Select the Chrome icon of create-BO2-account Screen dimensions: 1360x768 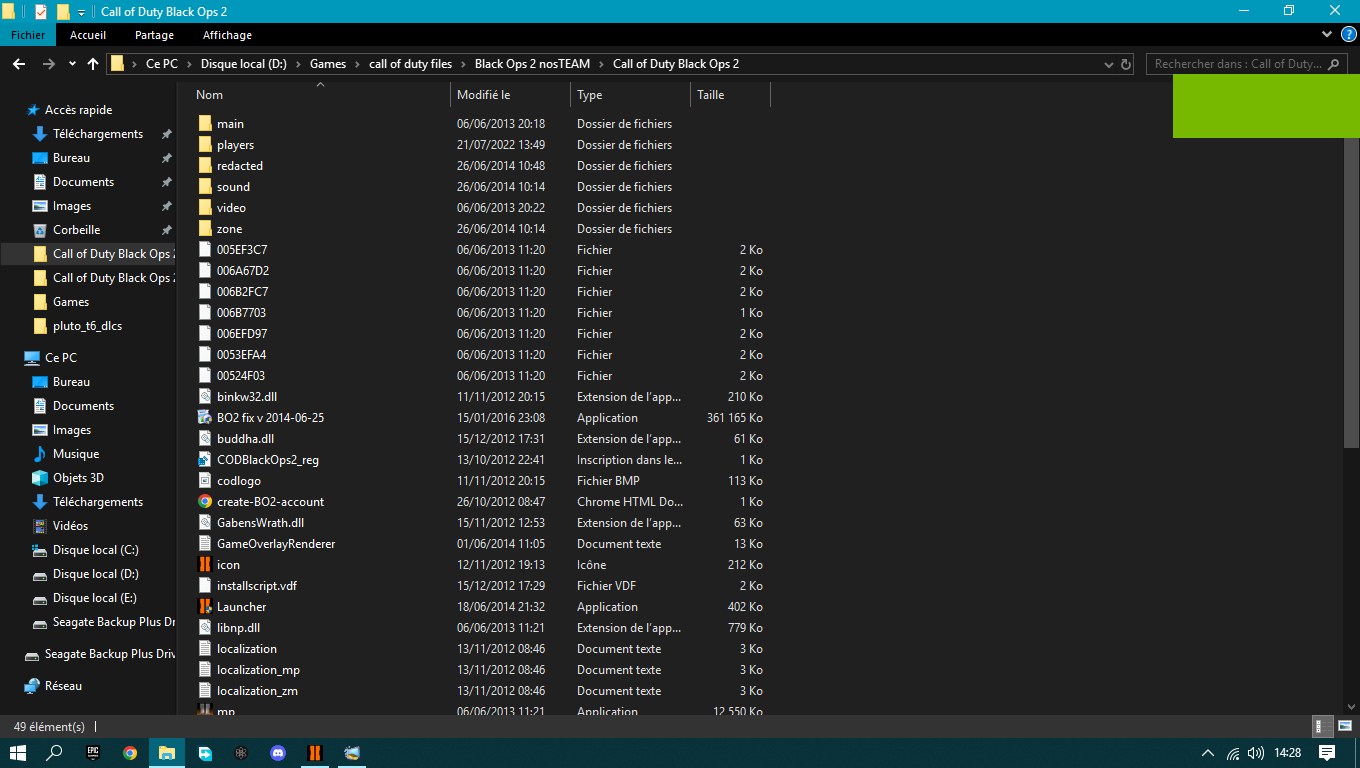point(205,502)
